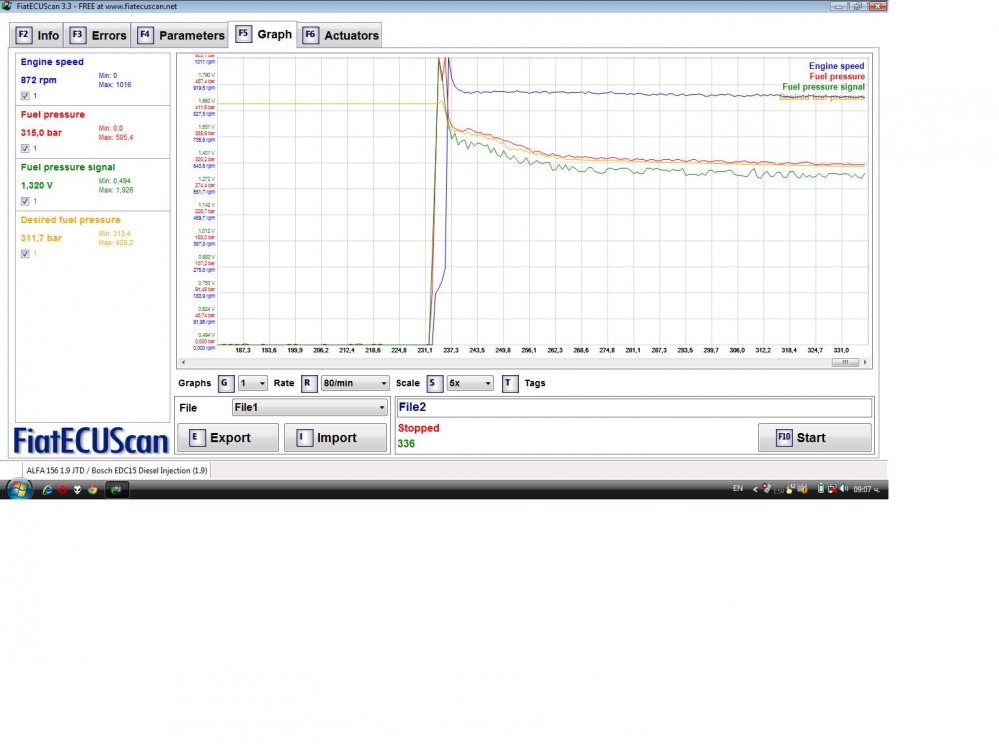Launch Internet Explorer from the taskbar

point(47,489)
